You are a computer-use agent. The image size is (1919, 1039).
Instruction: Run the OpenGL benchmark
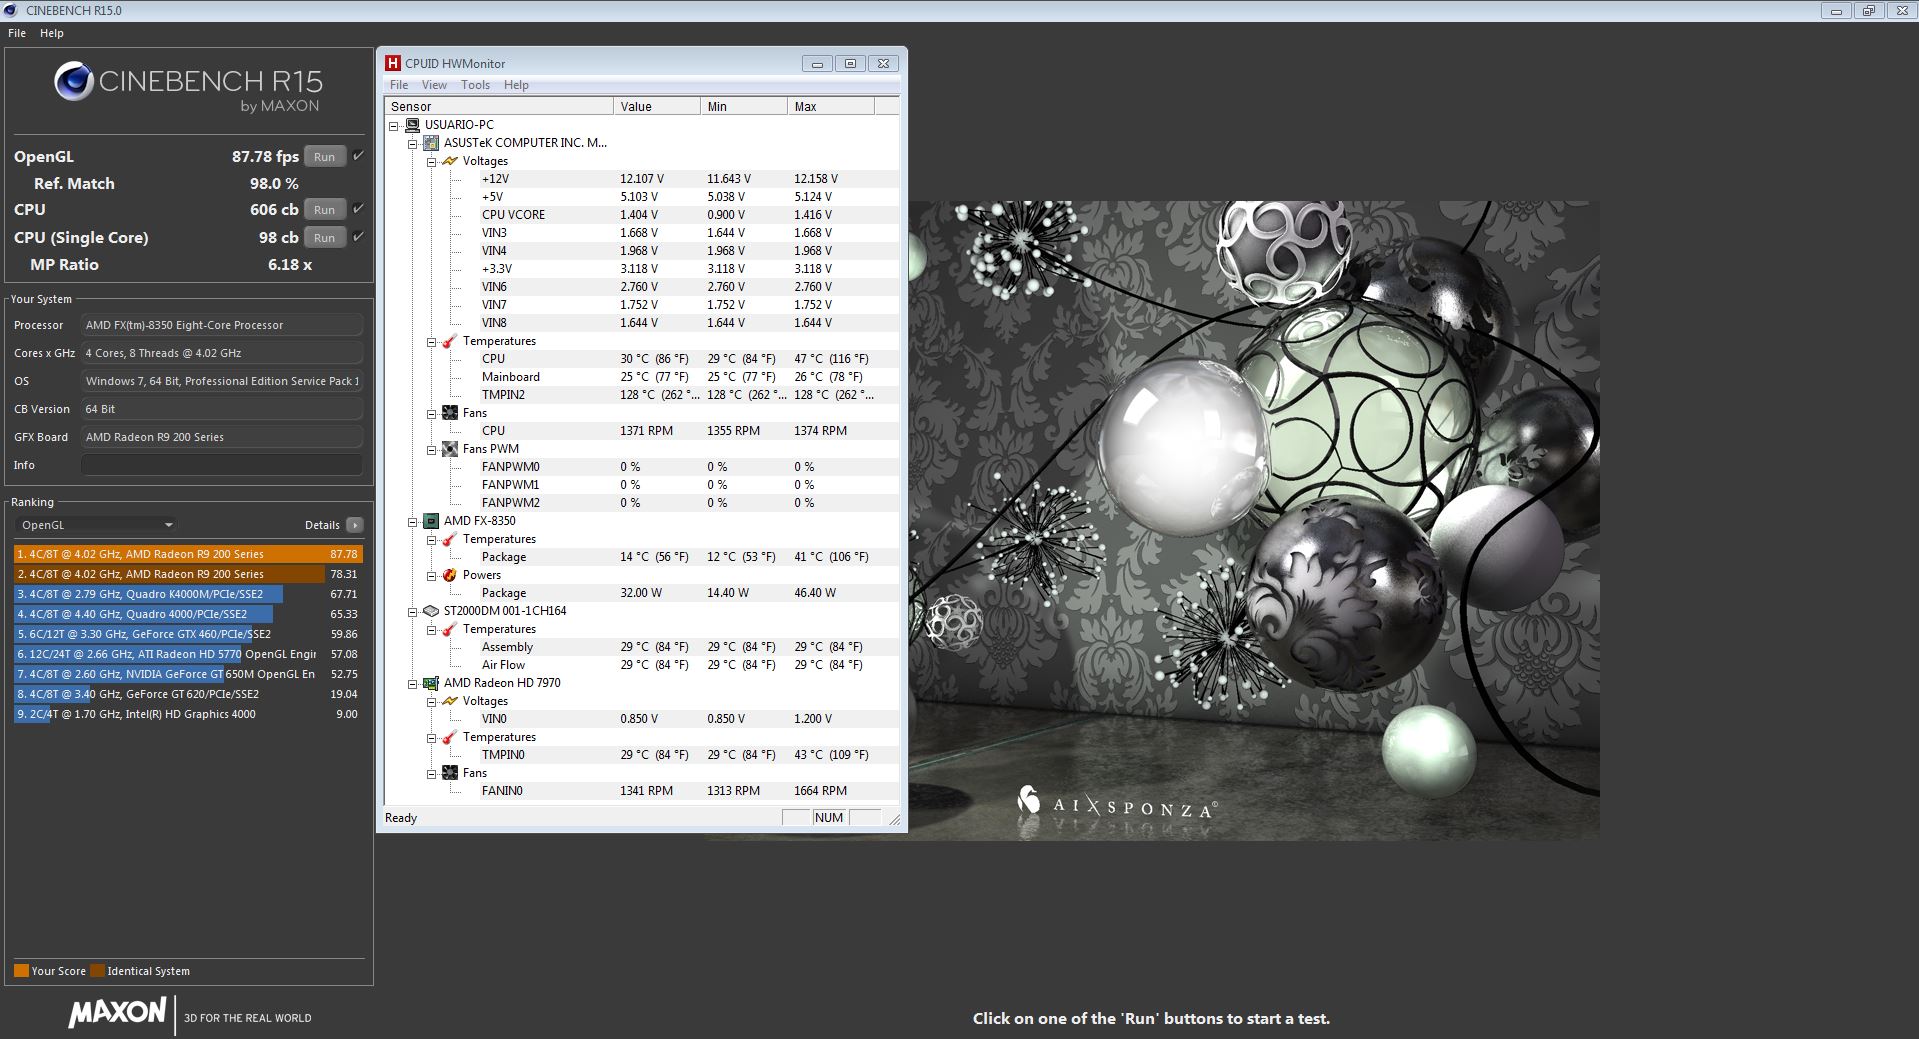pos(324,157)
